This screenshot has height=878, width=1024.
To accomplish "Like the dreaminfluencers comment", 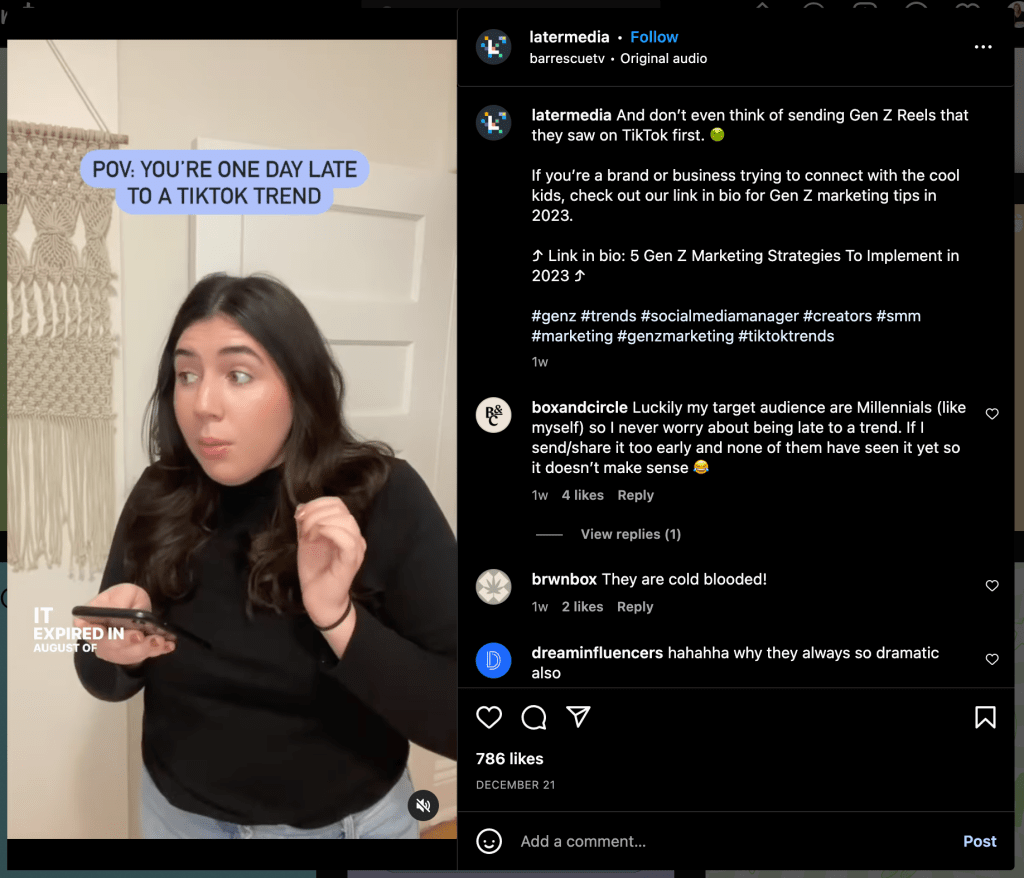I will click(x=992, y=659).
